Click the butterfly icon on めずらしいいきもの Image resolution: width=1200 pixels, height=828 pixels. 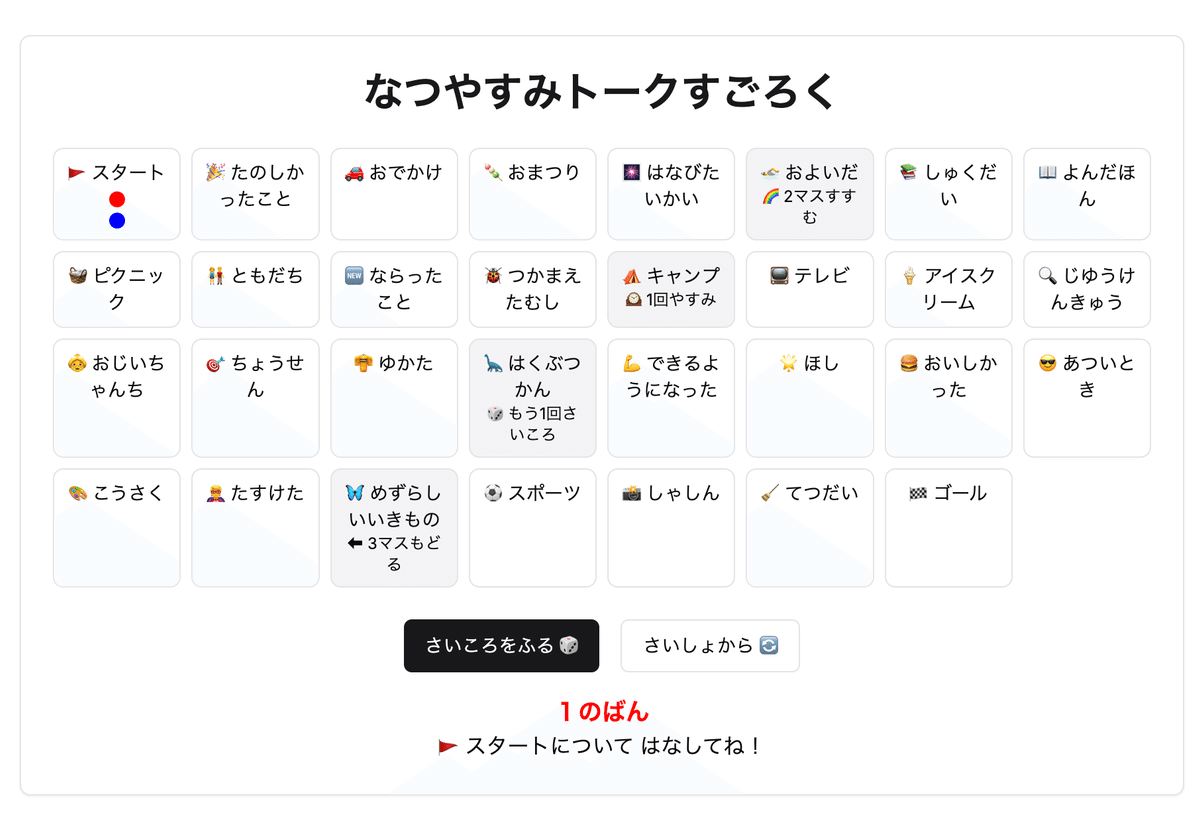(x=355, y=493)
